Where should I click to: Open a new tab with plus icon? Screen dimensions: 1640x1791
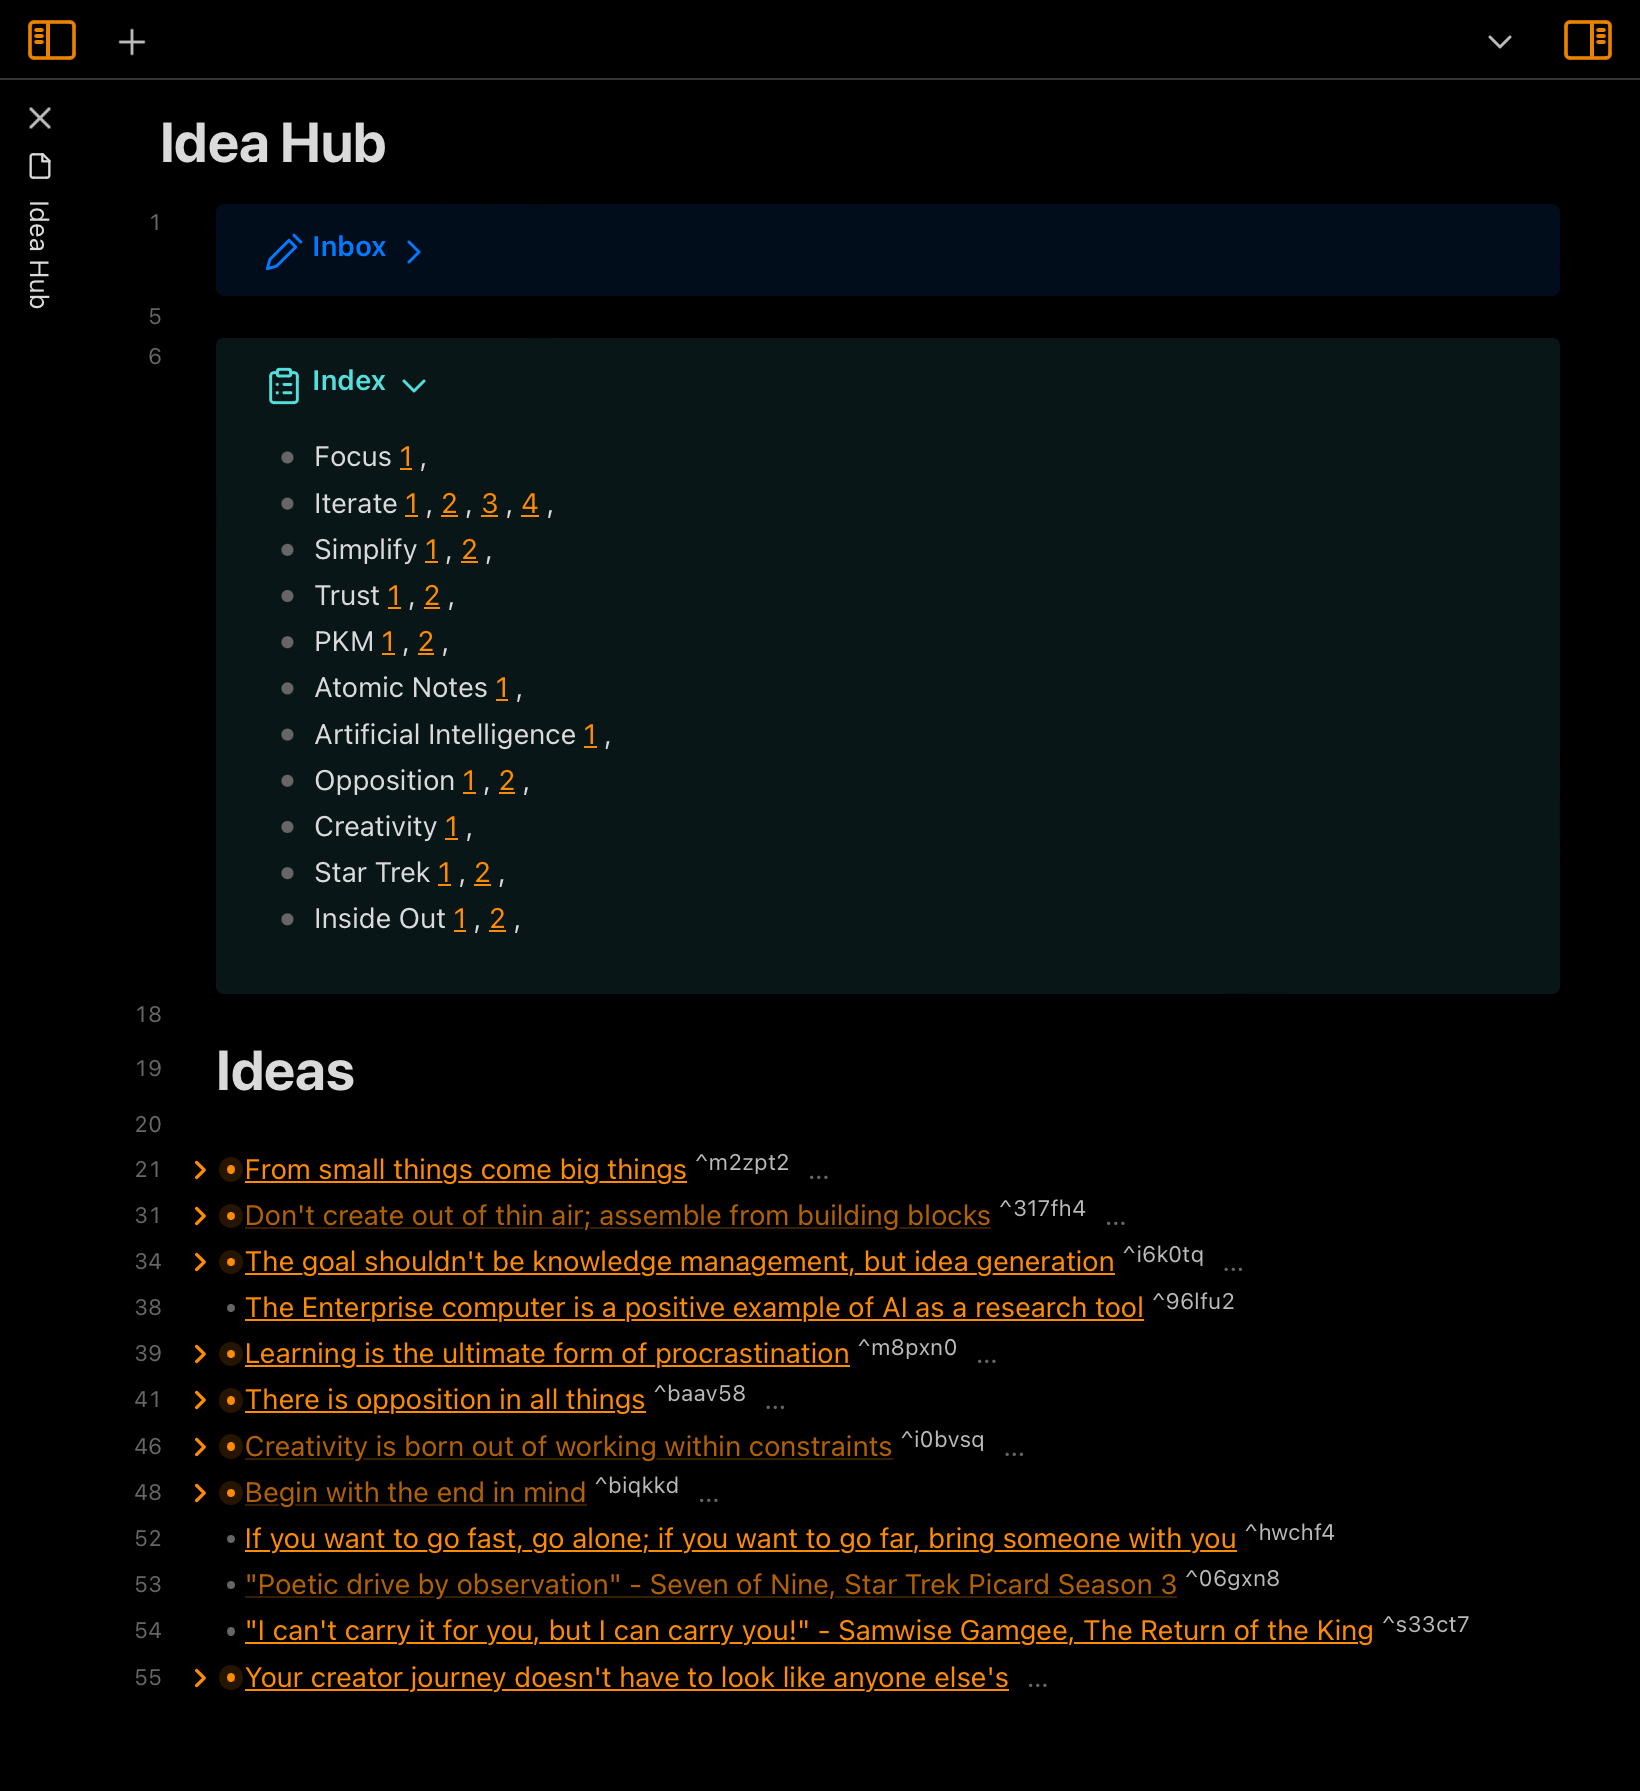point(132,42)
